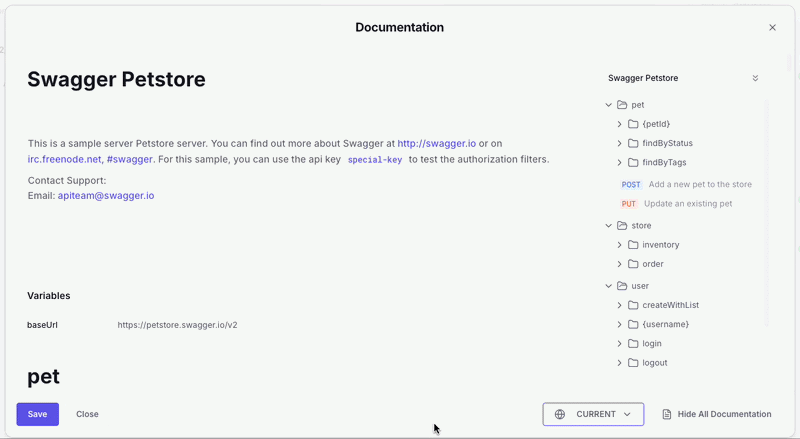Click the {username} folder icon
Screen dimensions: 800x439
point(633,324)
